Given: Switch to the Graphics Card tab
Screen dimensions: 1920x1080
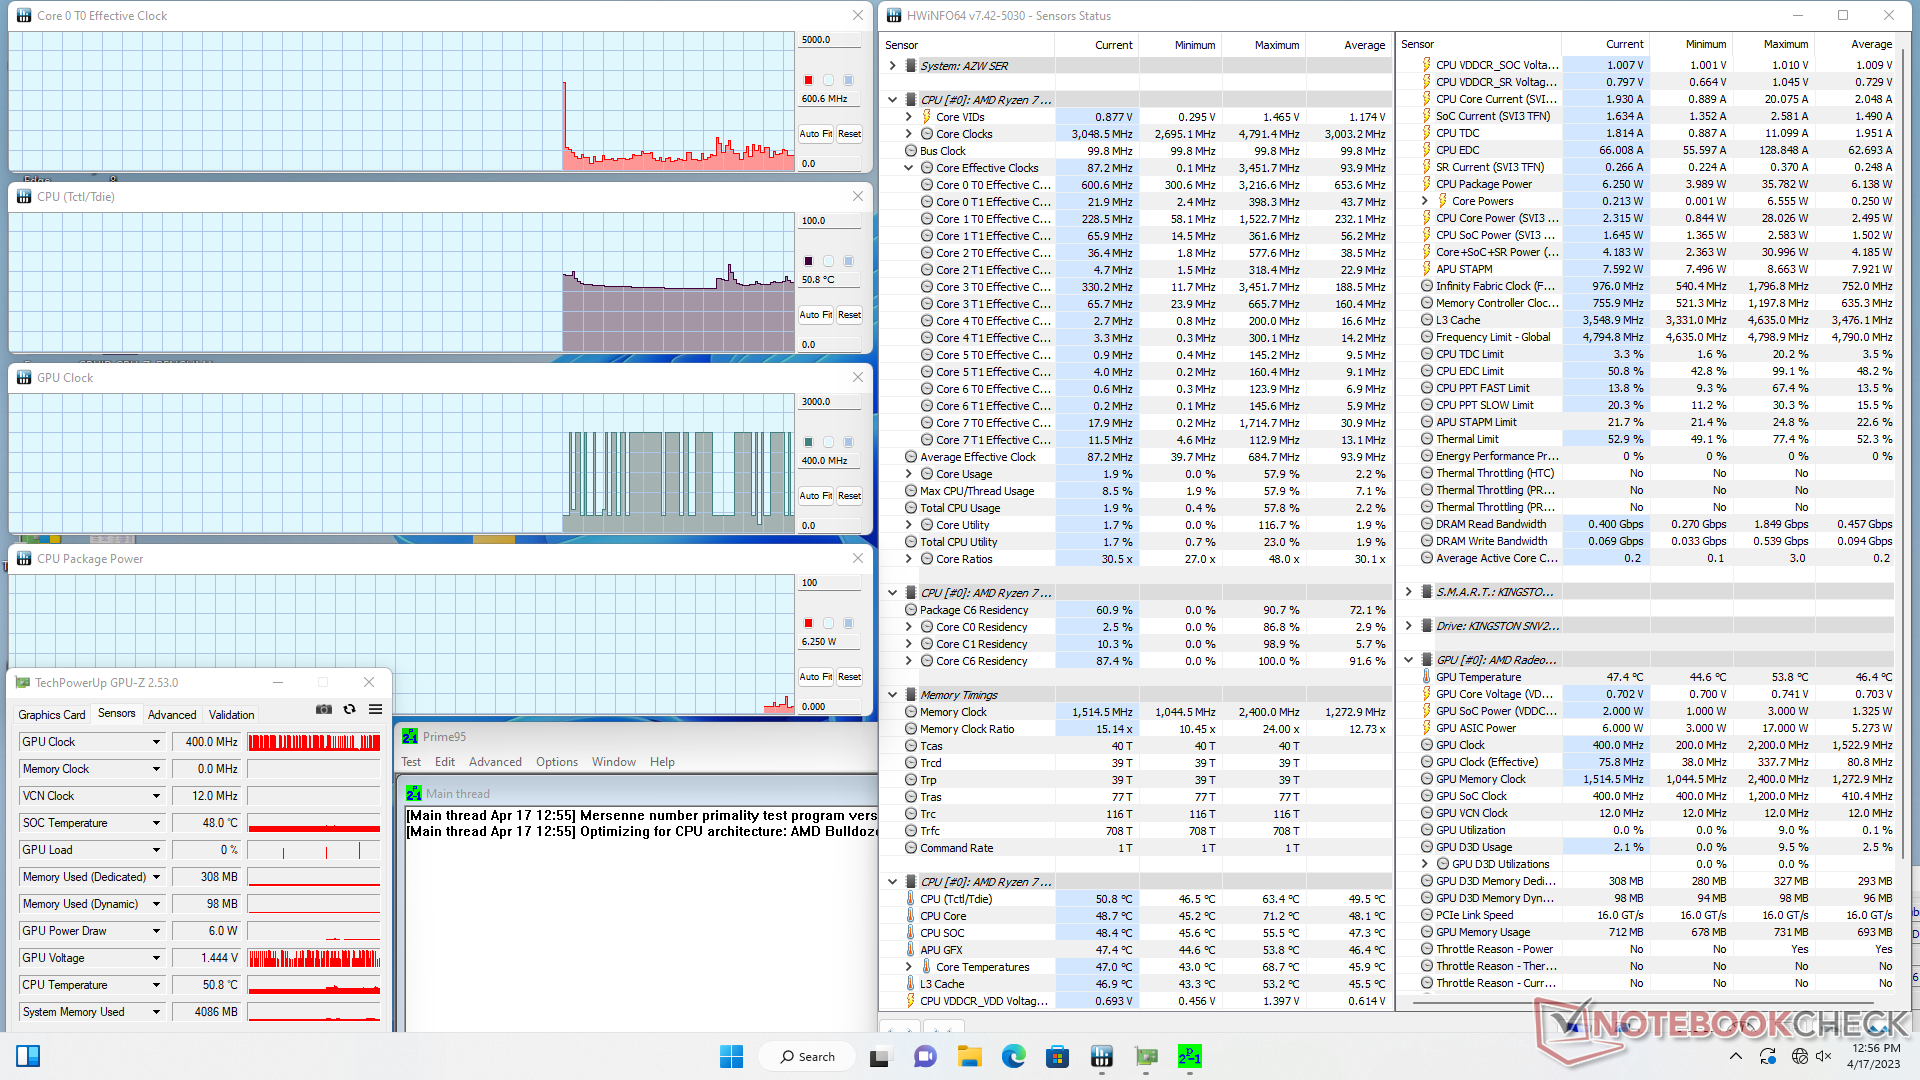Looking at the screenshot, I should point(52,714).
